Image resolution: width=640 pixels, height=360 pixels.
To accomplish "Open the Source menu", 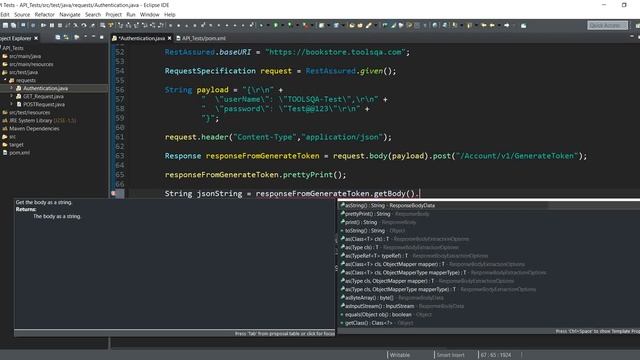I will pos(22,14).
